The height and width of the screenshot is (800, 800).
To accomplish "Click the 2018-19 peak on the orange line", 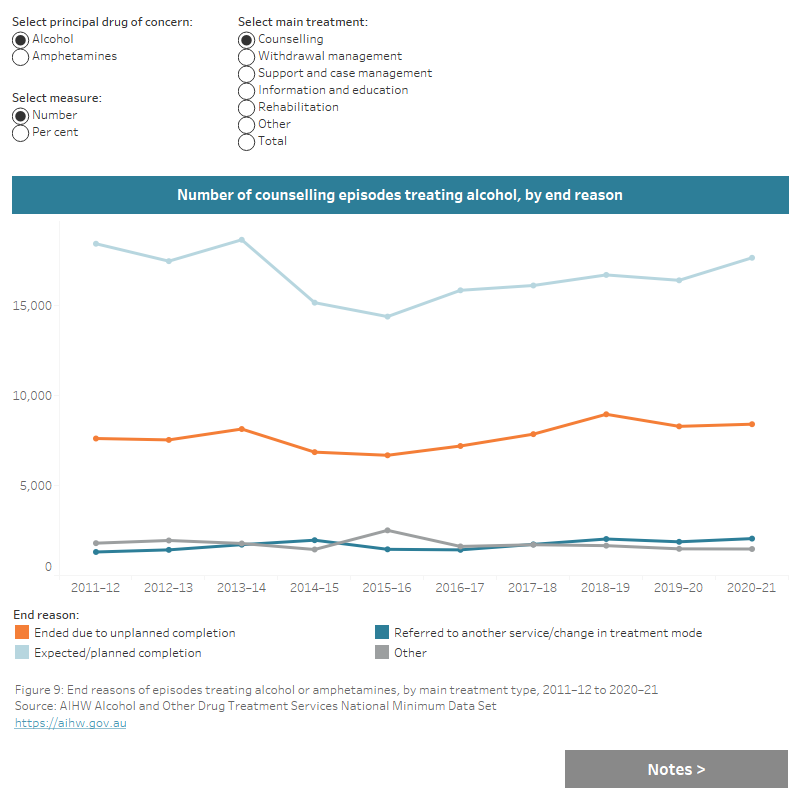I will [x=606, y=413].
